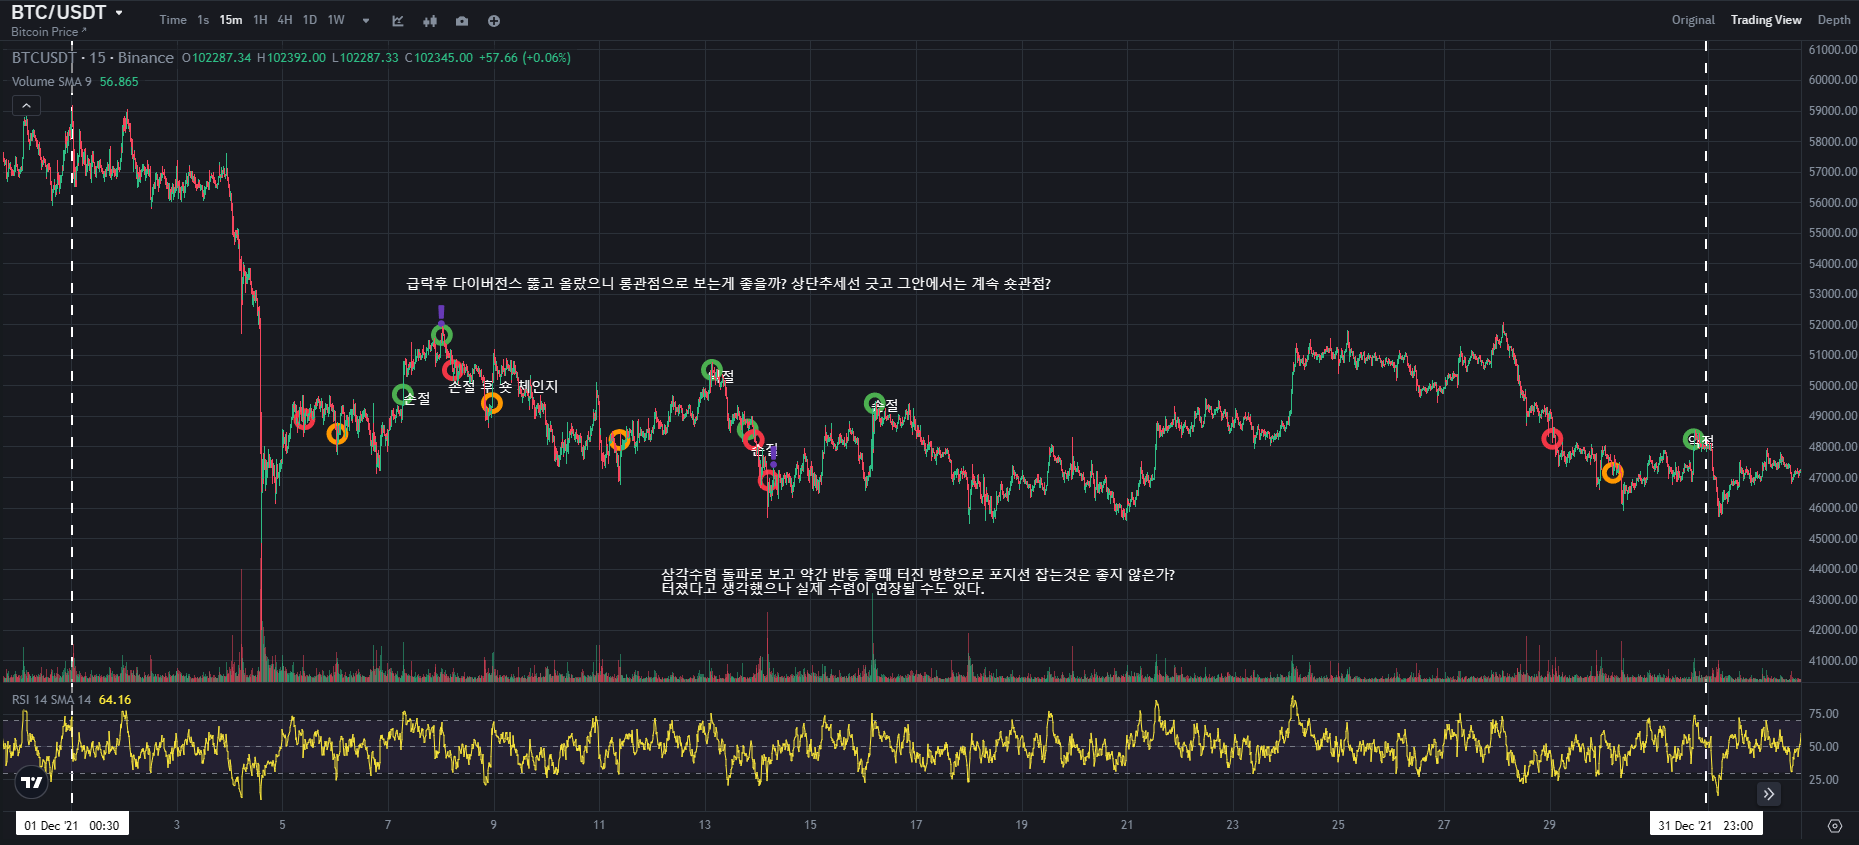Viewport: 1859px width, 845px height.
Task: Click the 50000.00 price axis label
Action: coord(1833,385)
